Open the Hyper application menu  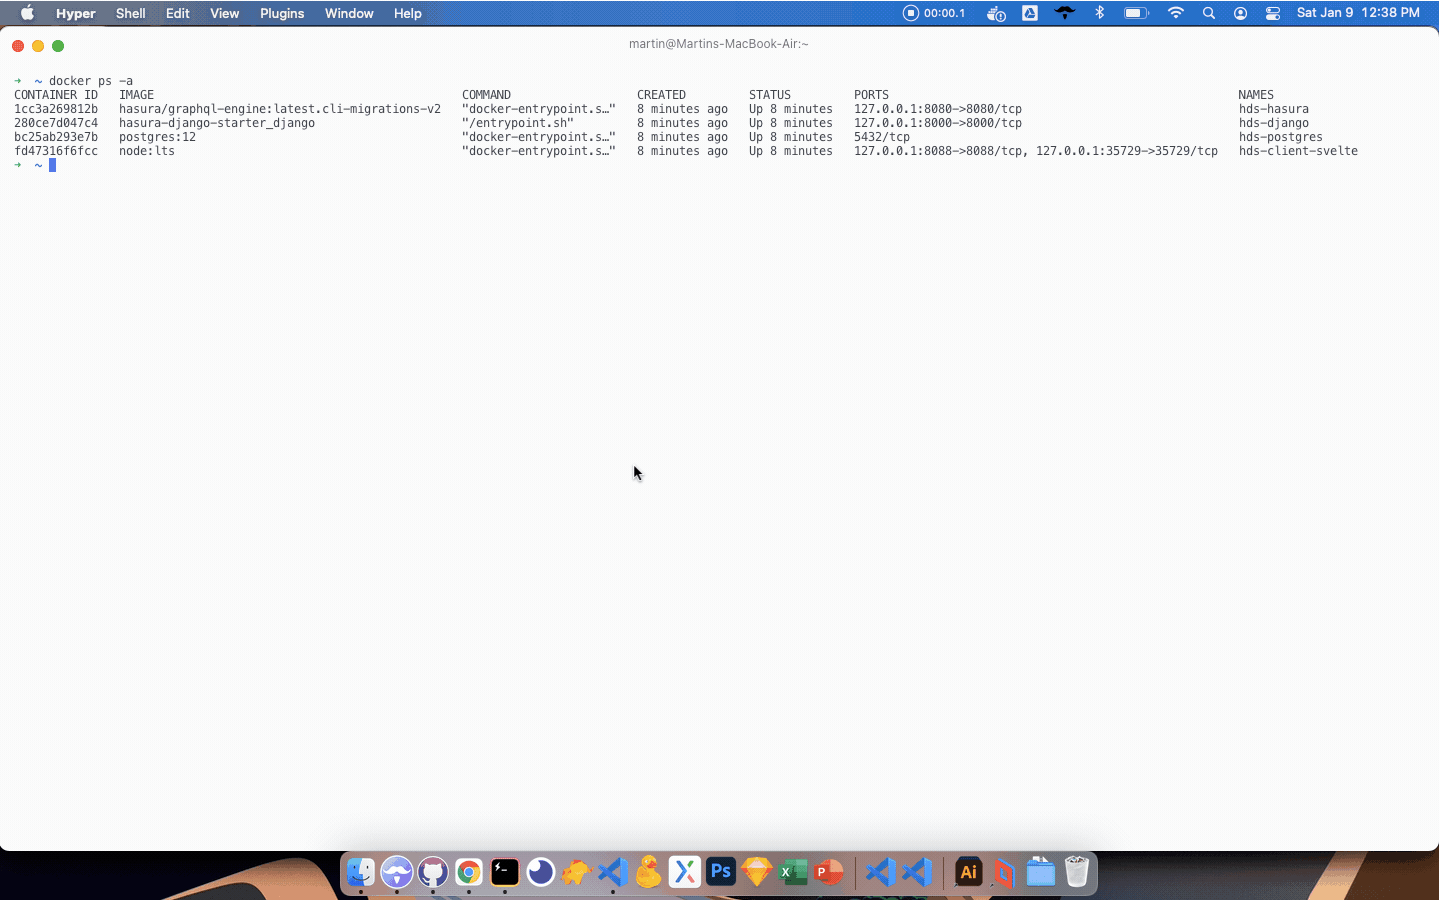coord(76,13)
